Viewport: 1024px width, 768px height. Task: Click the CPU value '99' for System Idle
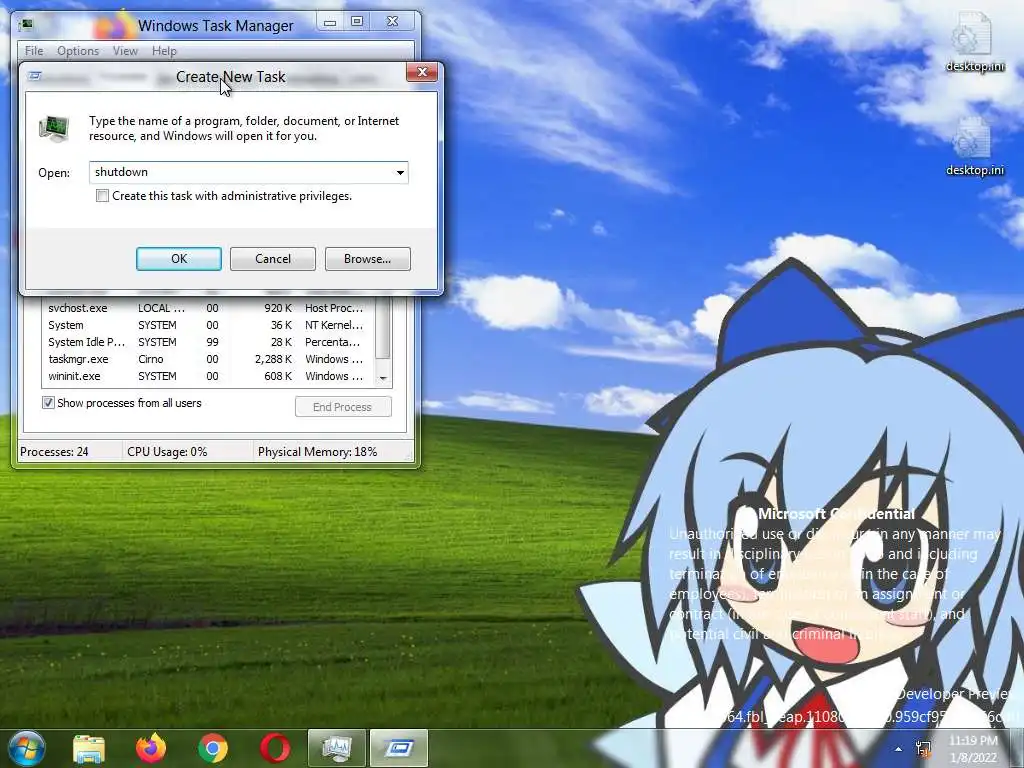(x=212, y=342)
